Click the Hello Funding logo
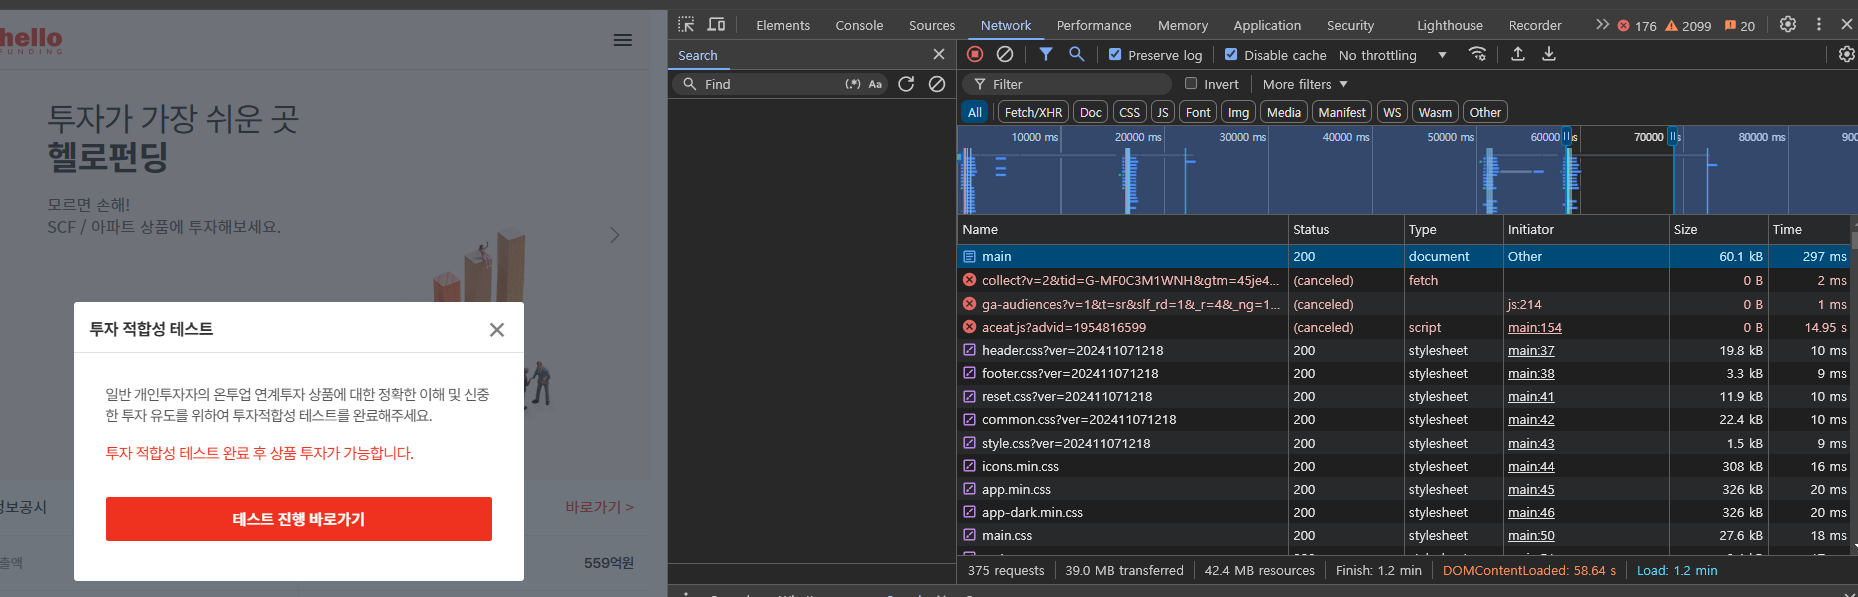 [x=30, y=41]
